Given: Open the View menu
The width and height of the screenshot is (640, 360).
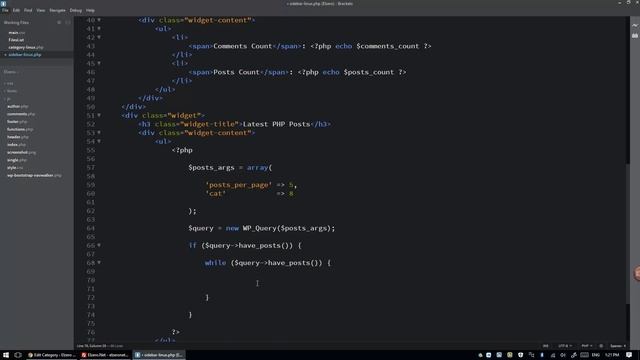Looking at the screenshot, I should (x=41, y=10).
